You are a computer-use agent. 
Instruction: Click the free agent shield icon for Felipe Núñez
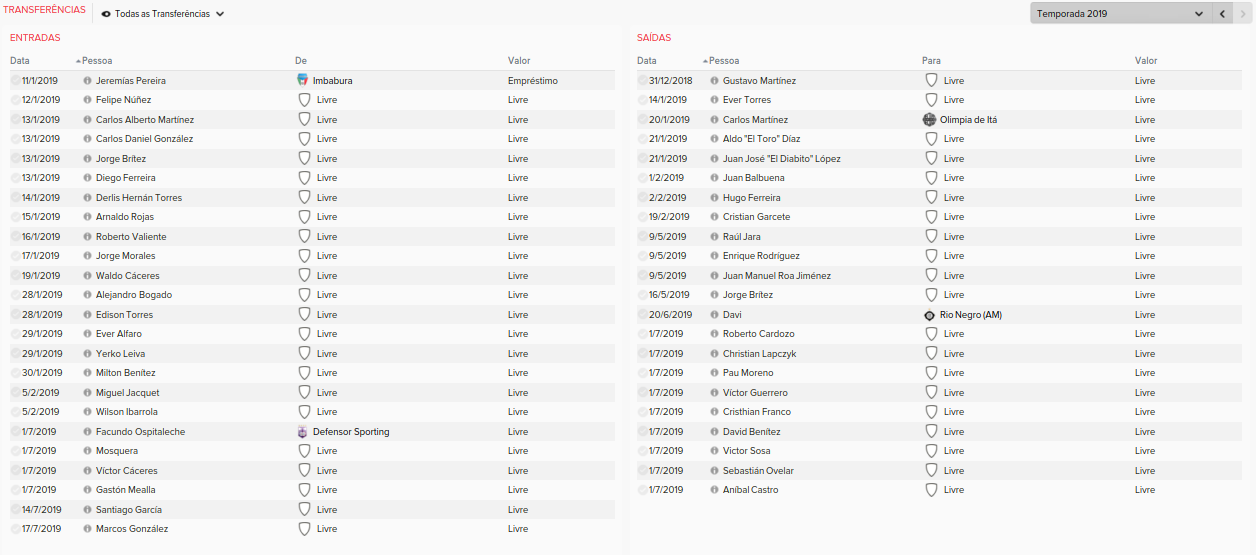tap(305, 100)
